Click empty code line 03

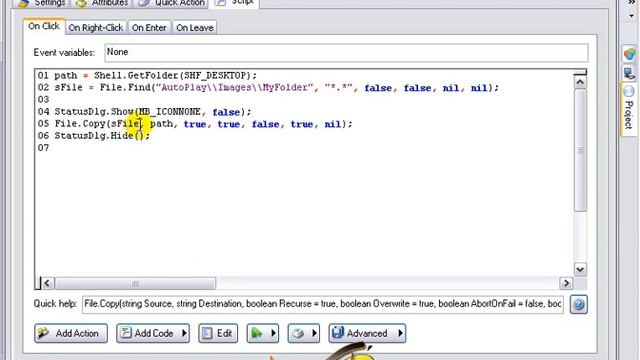coord(43,100)
